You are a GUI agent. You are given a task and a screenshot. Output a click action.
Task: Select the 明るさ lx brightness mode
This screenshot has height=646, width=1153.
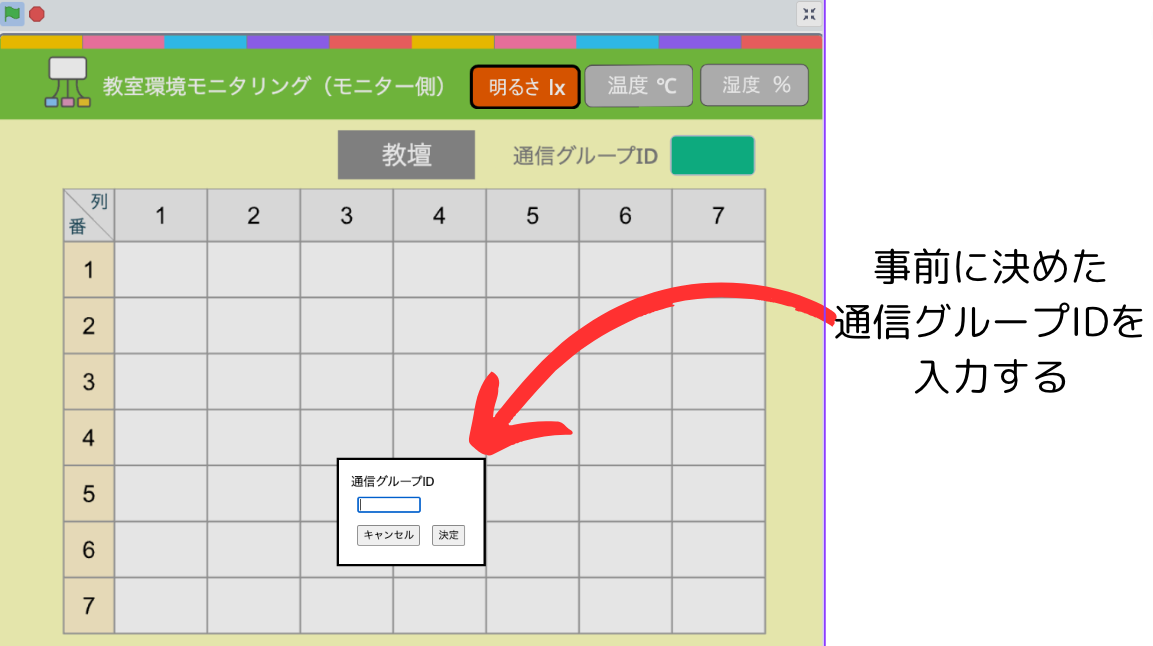click(x=526, y=87)
